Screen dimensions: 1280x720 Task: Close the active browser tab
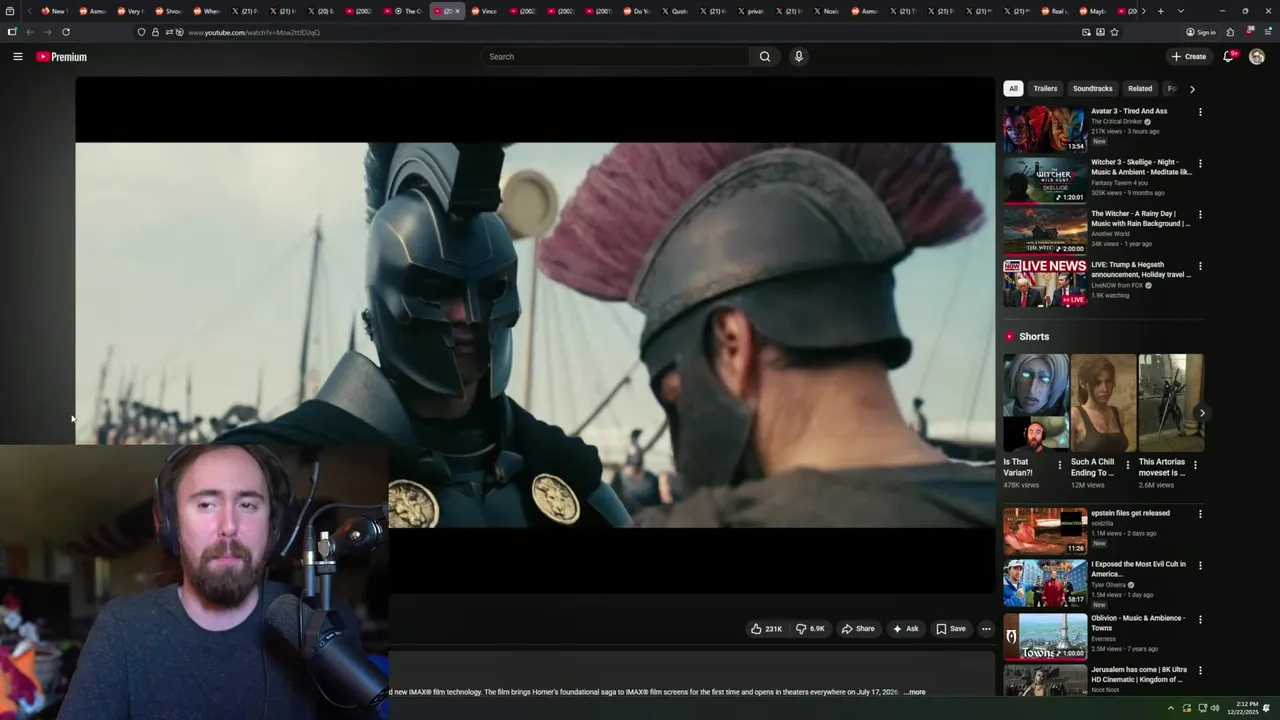[x=458, y=11]
